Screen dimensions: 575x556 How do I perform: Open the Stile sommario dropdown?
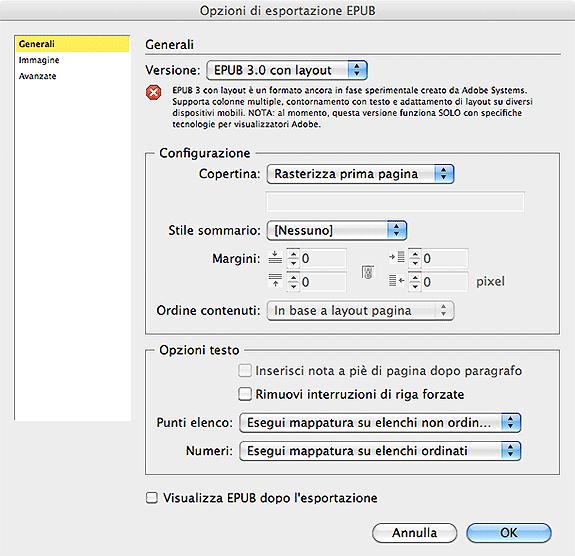(337, 230)
